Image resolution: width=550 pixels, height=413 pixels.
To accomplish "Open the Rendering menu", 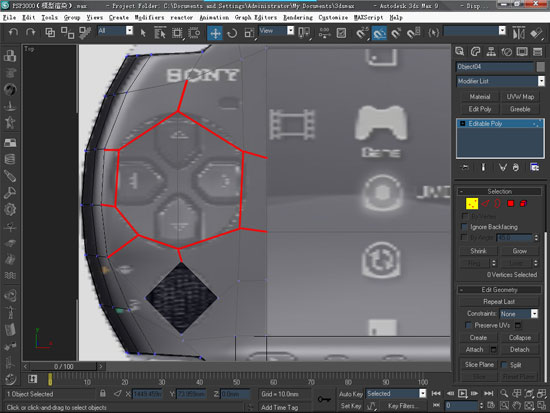I will (298, 18).
